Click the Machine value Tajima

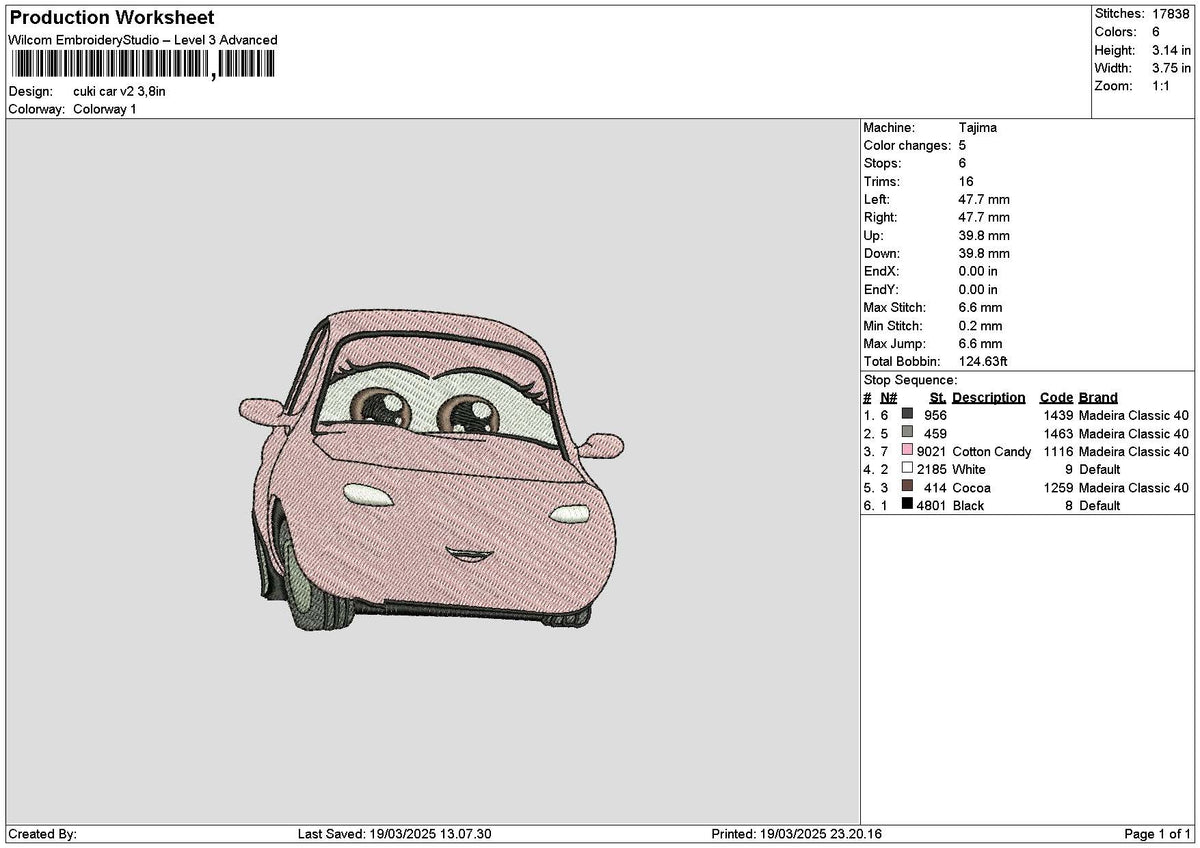click(977, 127)
